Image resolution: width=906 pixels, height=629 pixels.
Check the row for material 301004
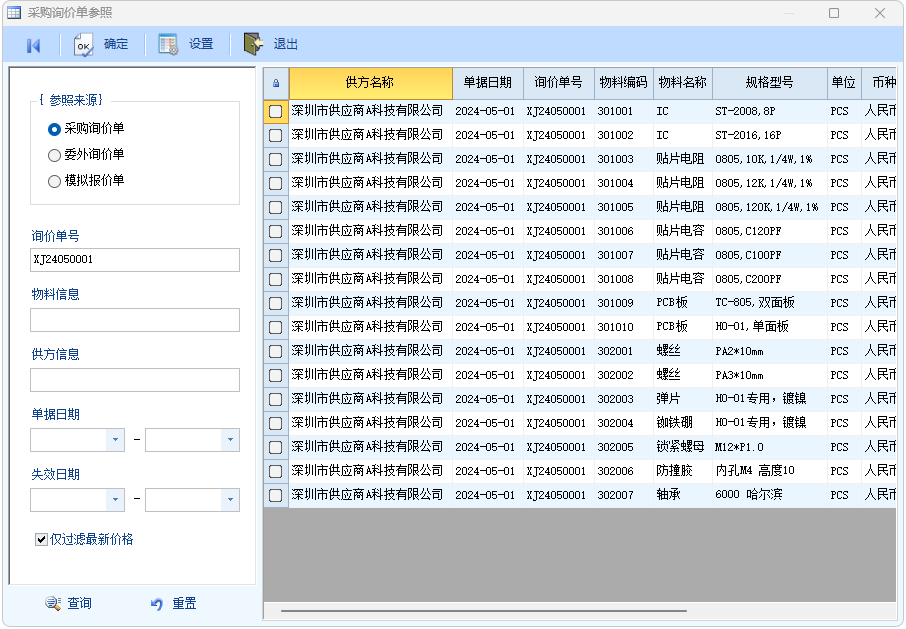coord(276,184)
